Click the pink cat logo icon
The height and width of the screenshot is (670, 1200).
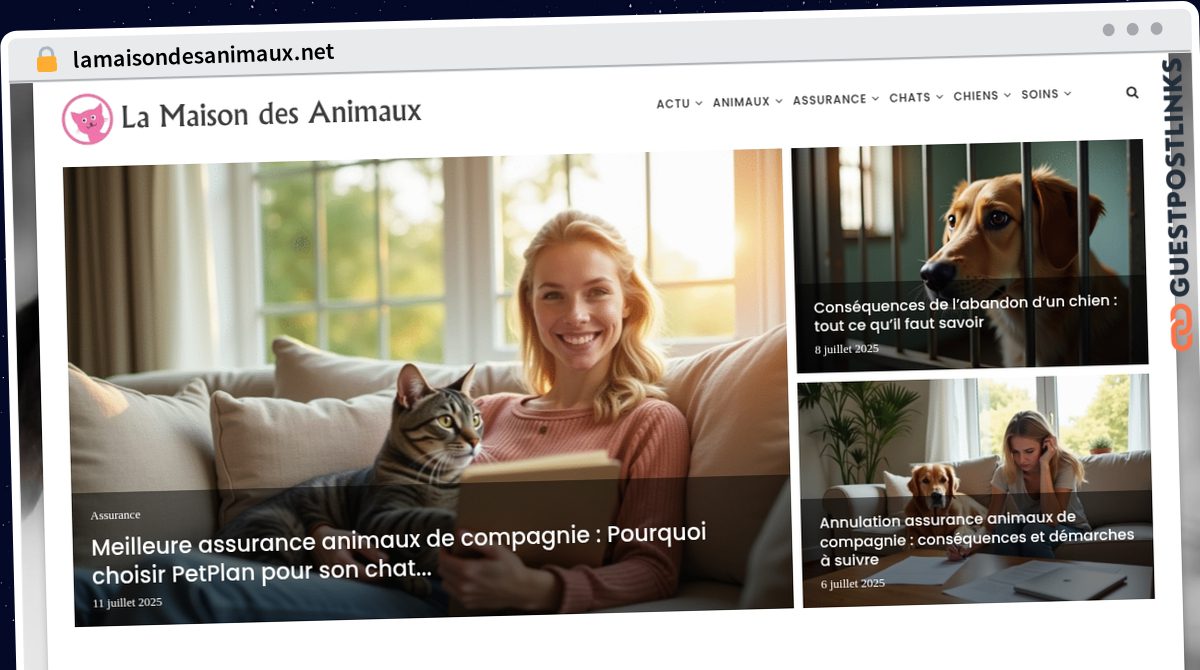(x=87, y=119)
